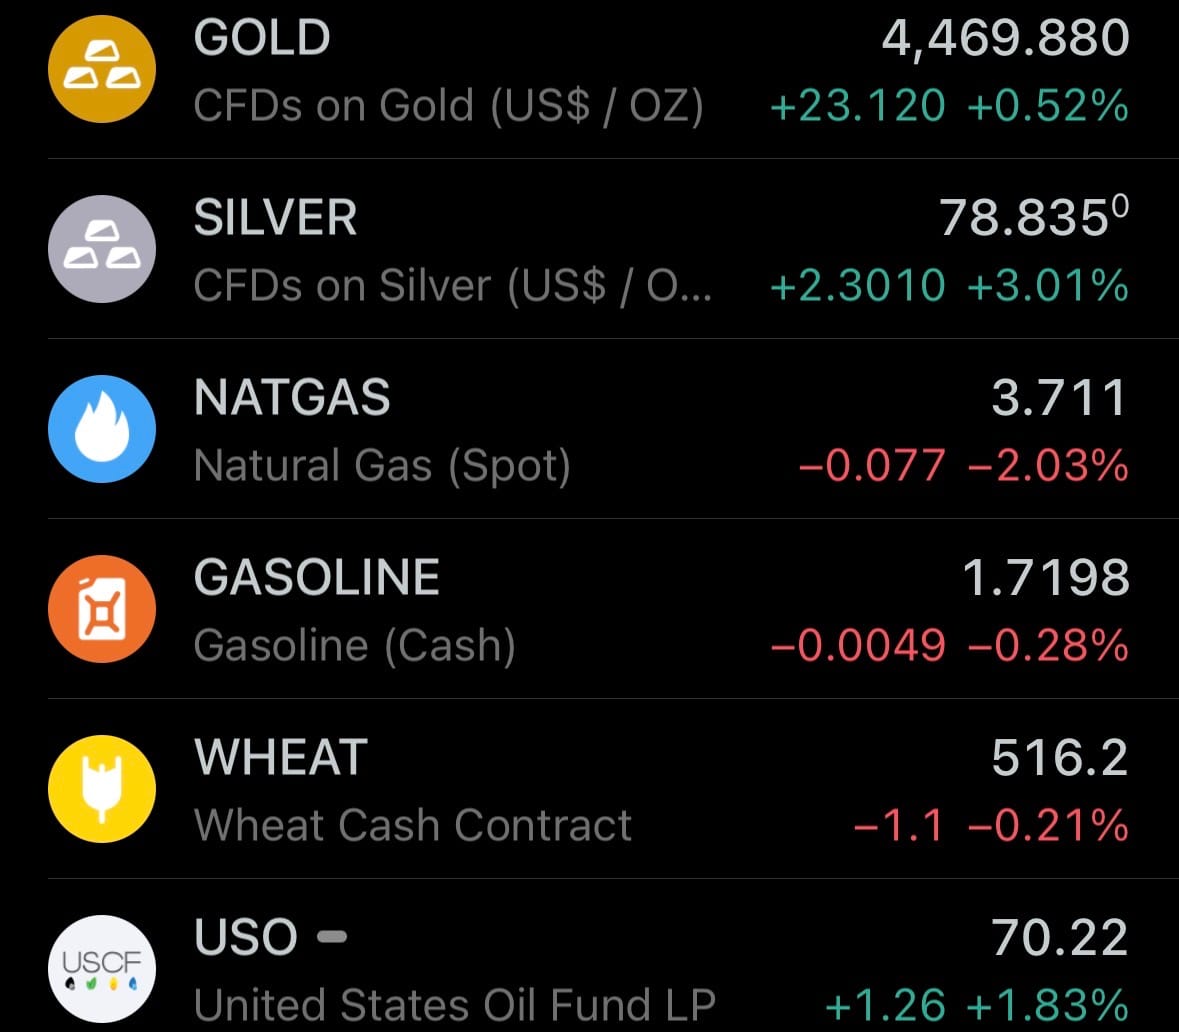Image resolution: width=1179 pixels, height=1032 pixels.
Task: Tap the USCF logo icon for USO
Action: pyautogui.click(x=102, y=968)
